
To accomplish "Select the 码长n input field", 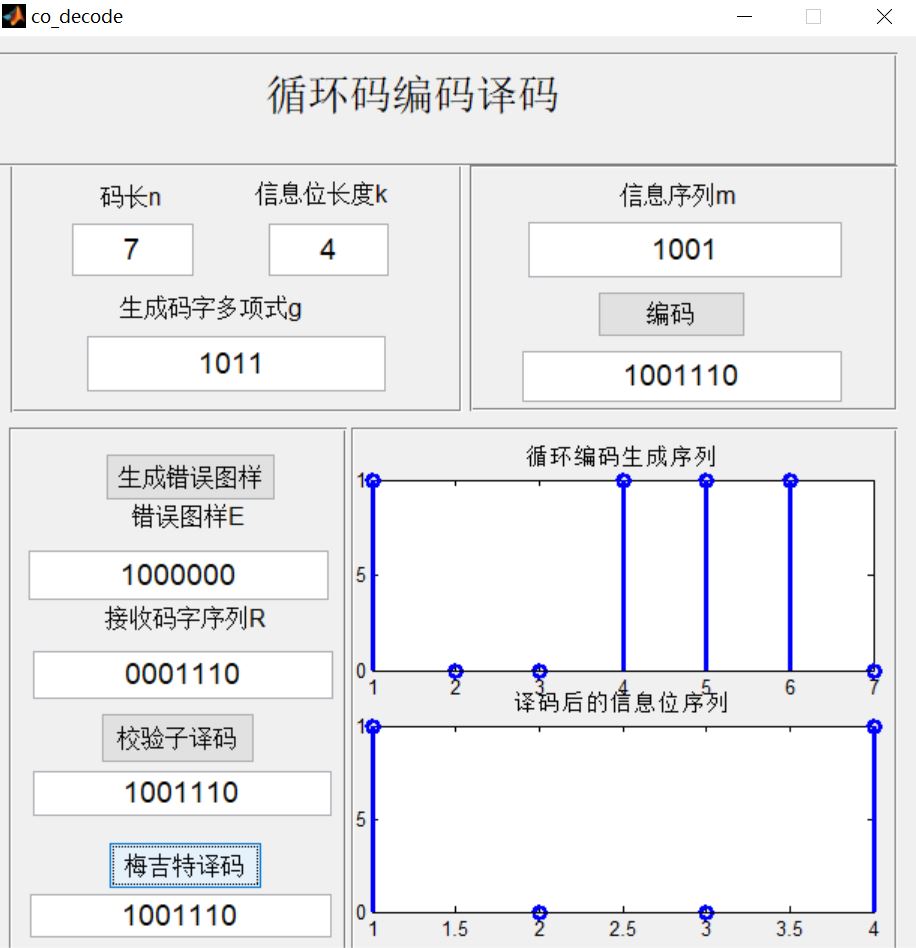I will pos(131,250).
